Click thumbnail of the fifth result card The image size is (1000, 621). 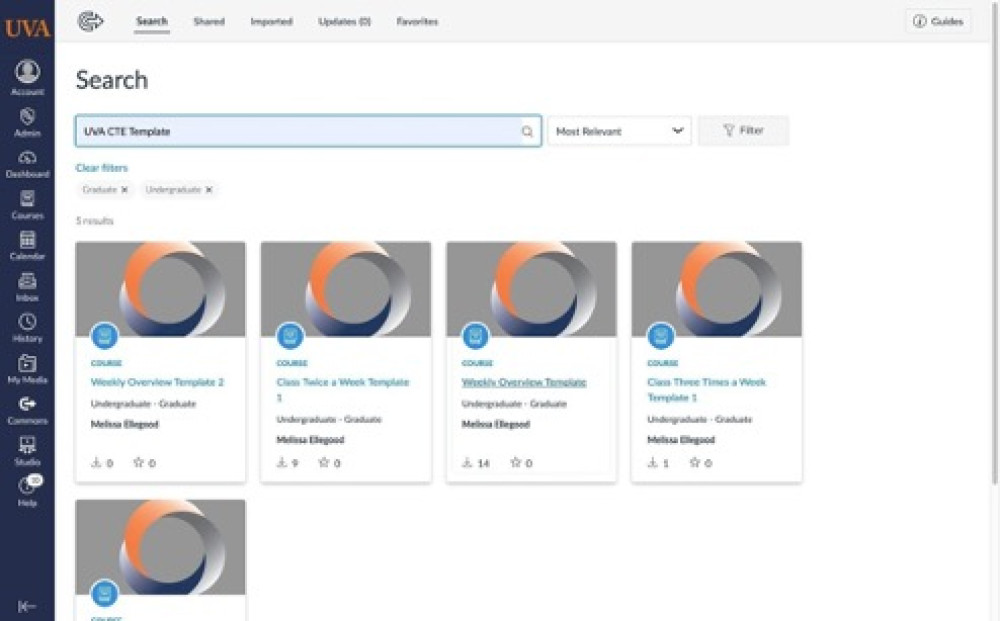click(x=160, y=547)
